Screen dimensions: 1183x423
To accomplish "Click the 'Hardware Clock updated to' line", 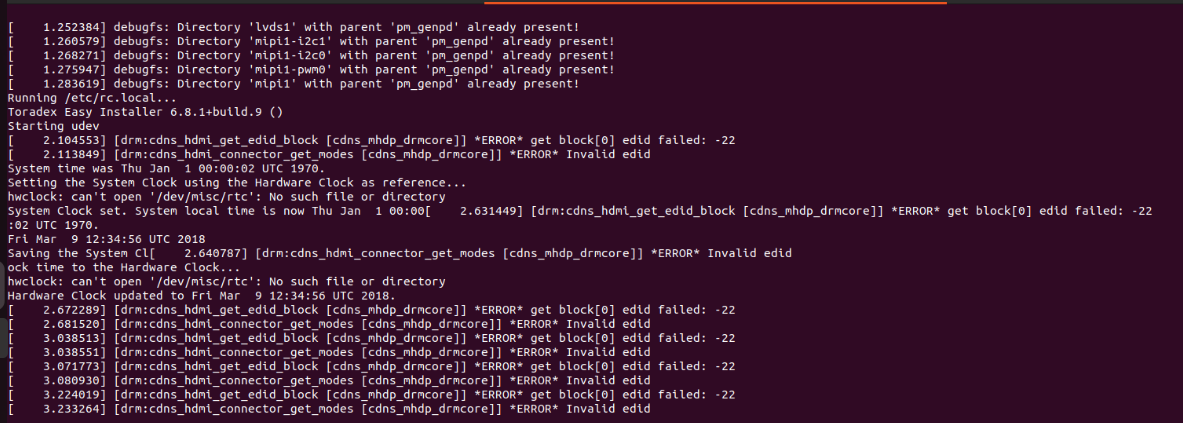I will [x=201, y=296].
